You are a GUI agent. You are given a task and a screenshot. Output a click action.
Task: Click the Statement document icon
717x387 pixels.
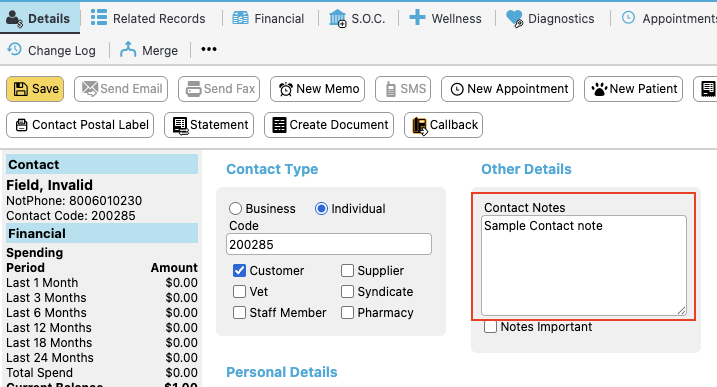tap(180, 126)
